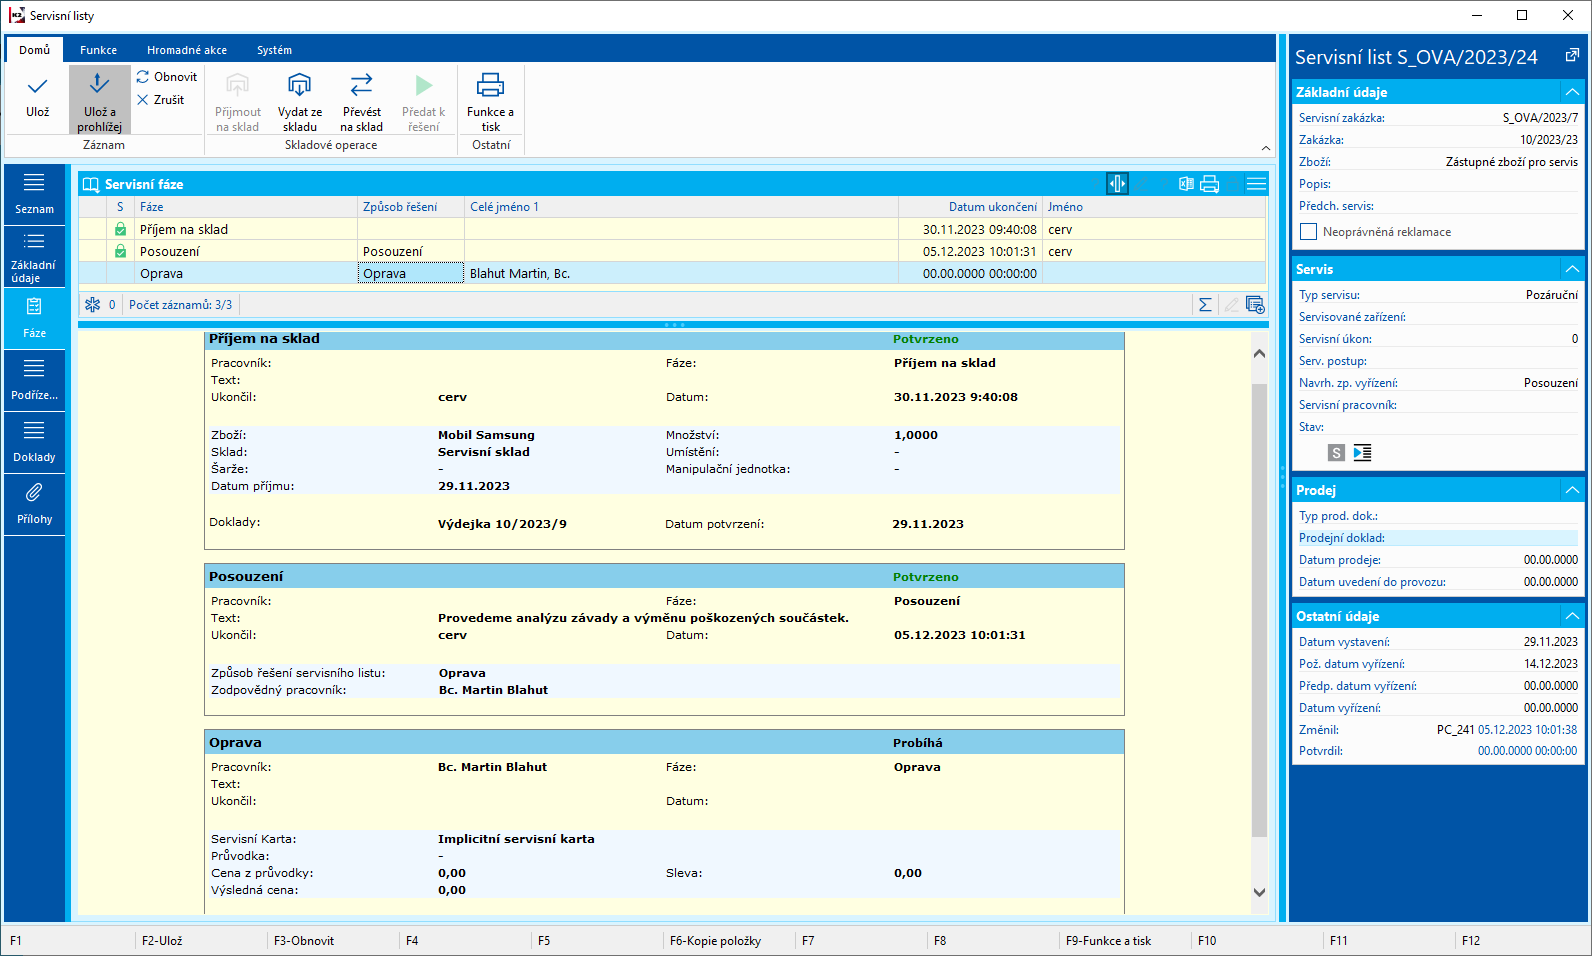Toggle the column-width fit button

pyautogui.click(x=1117, y=184)
